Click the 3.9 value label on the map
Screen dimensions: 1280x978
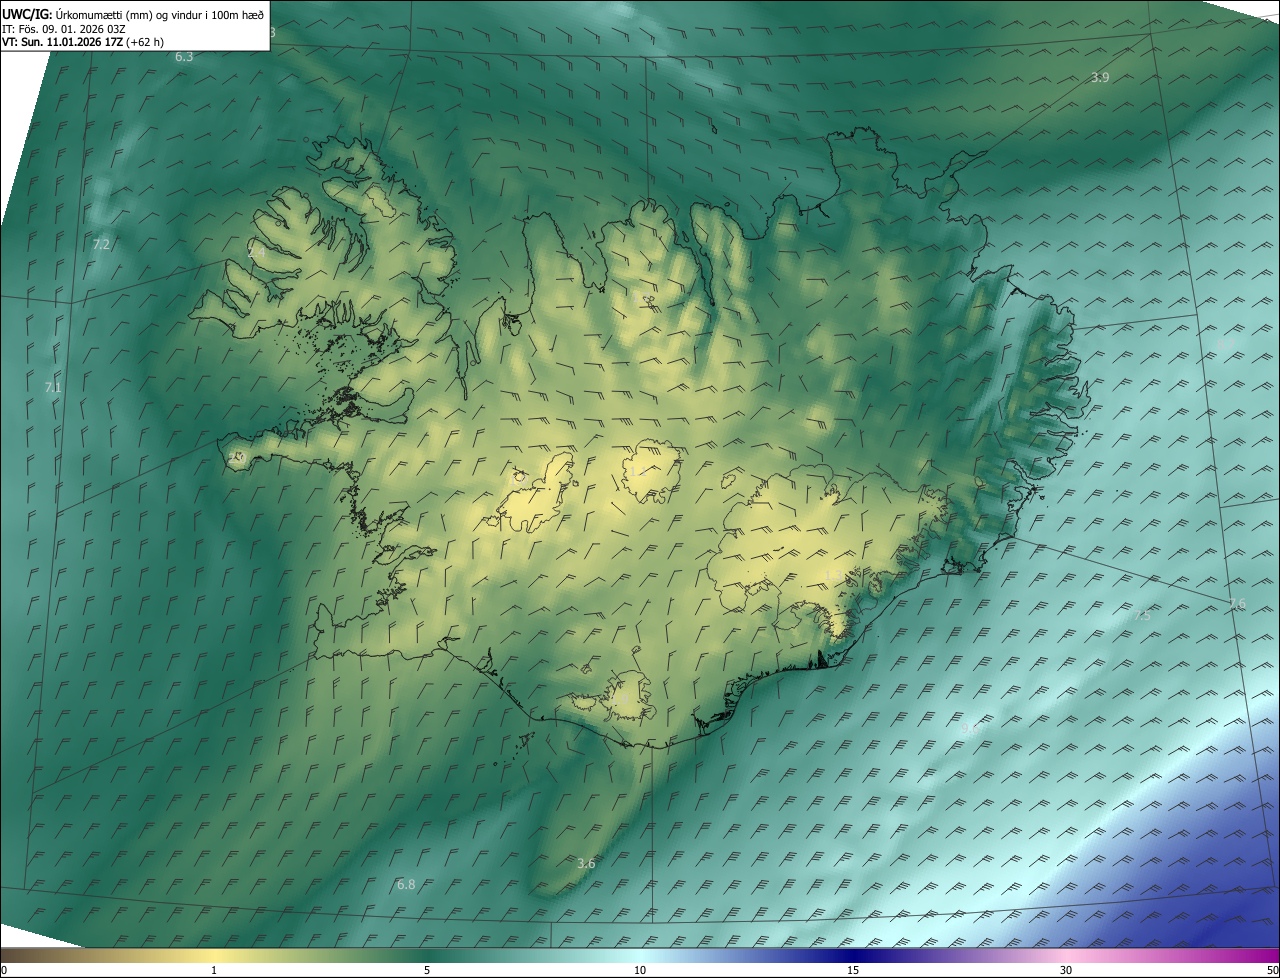pos(1100,77)
